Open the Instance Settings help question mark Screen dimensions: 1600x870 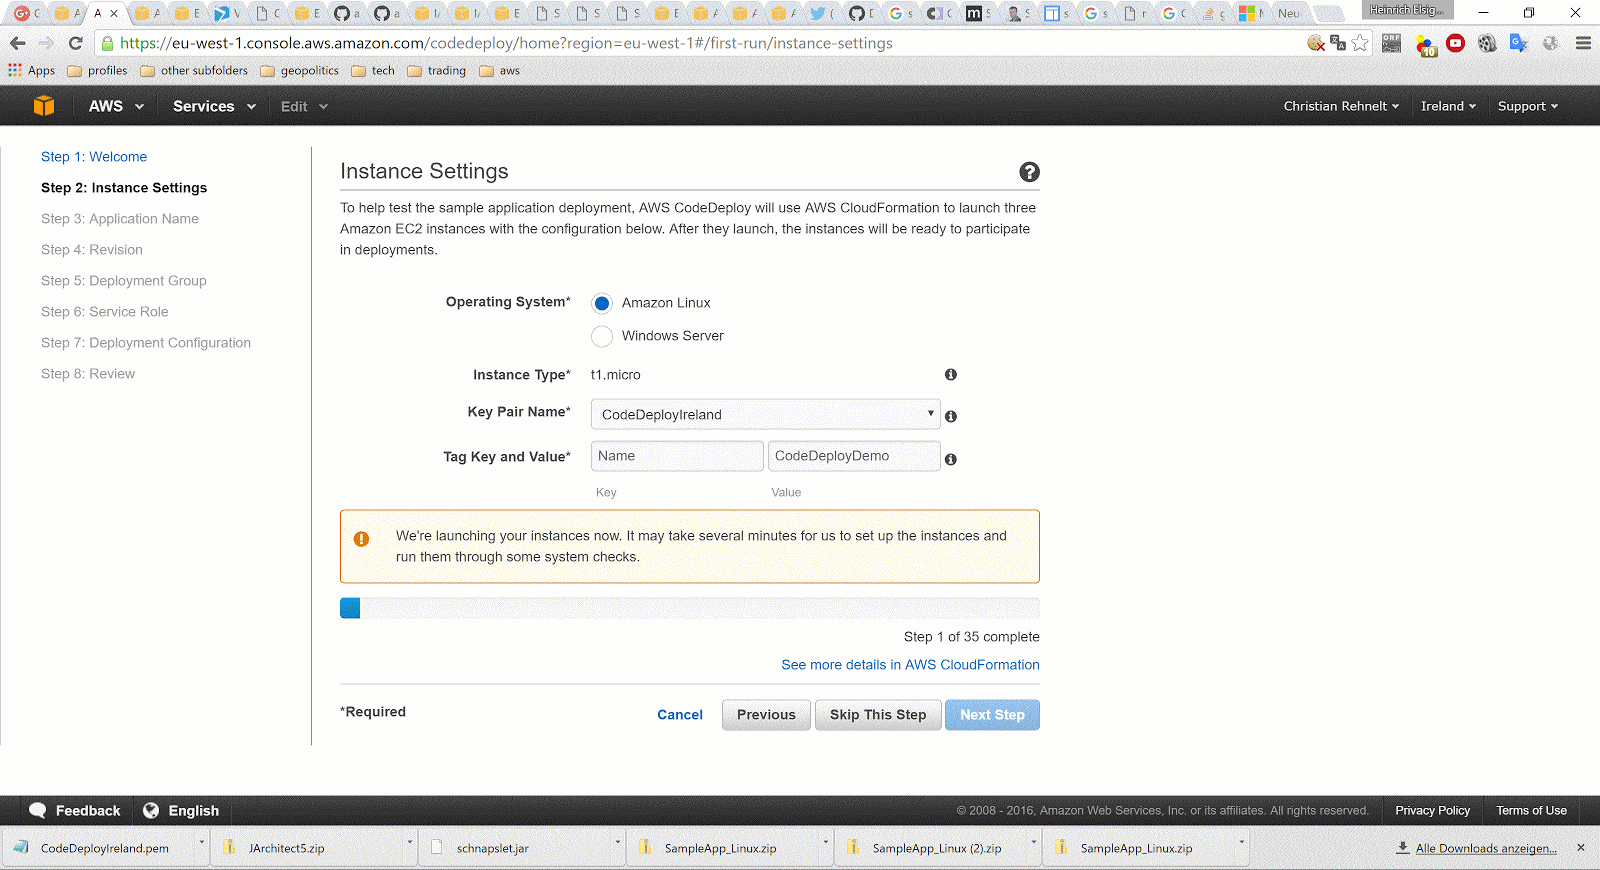[1029, 172]
